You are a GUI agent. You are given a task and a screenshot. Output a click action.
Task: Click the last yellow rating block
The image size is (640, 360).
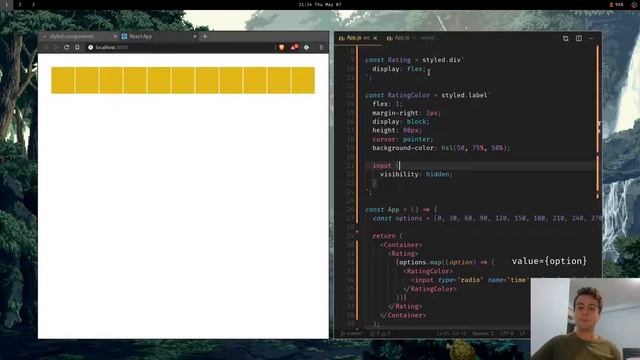click(x=303, y=80)
